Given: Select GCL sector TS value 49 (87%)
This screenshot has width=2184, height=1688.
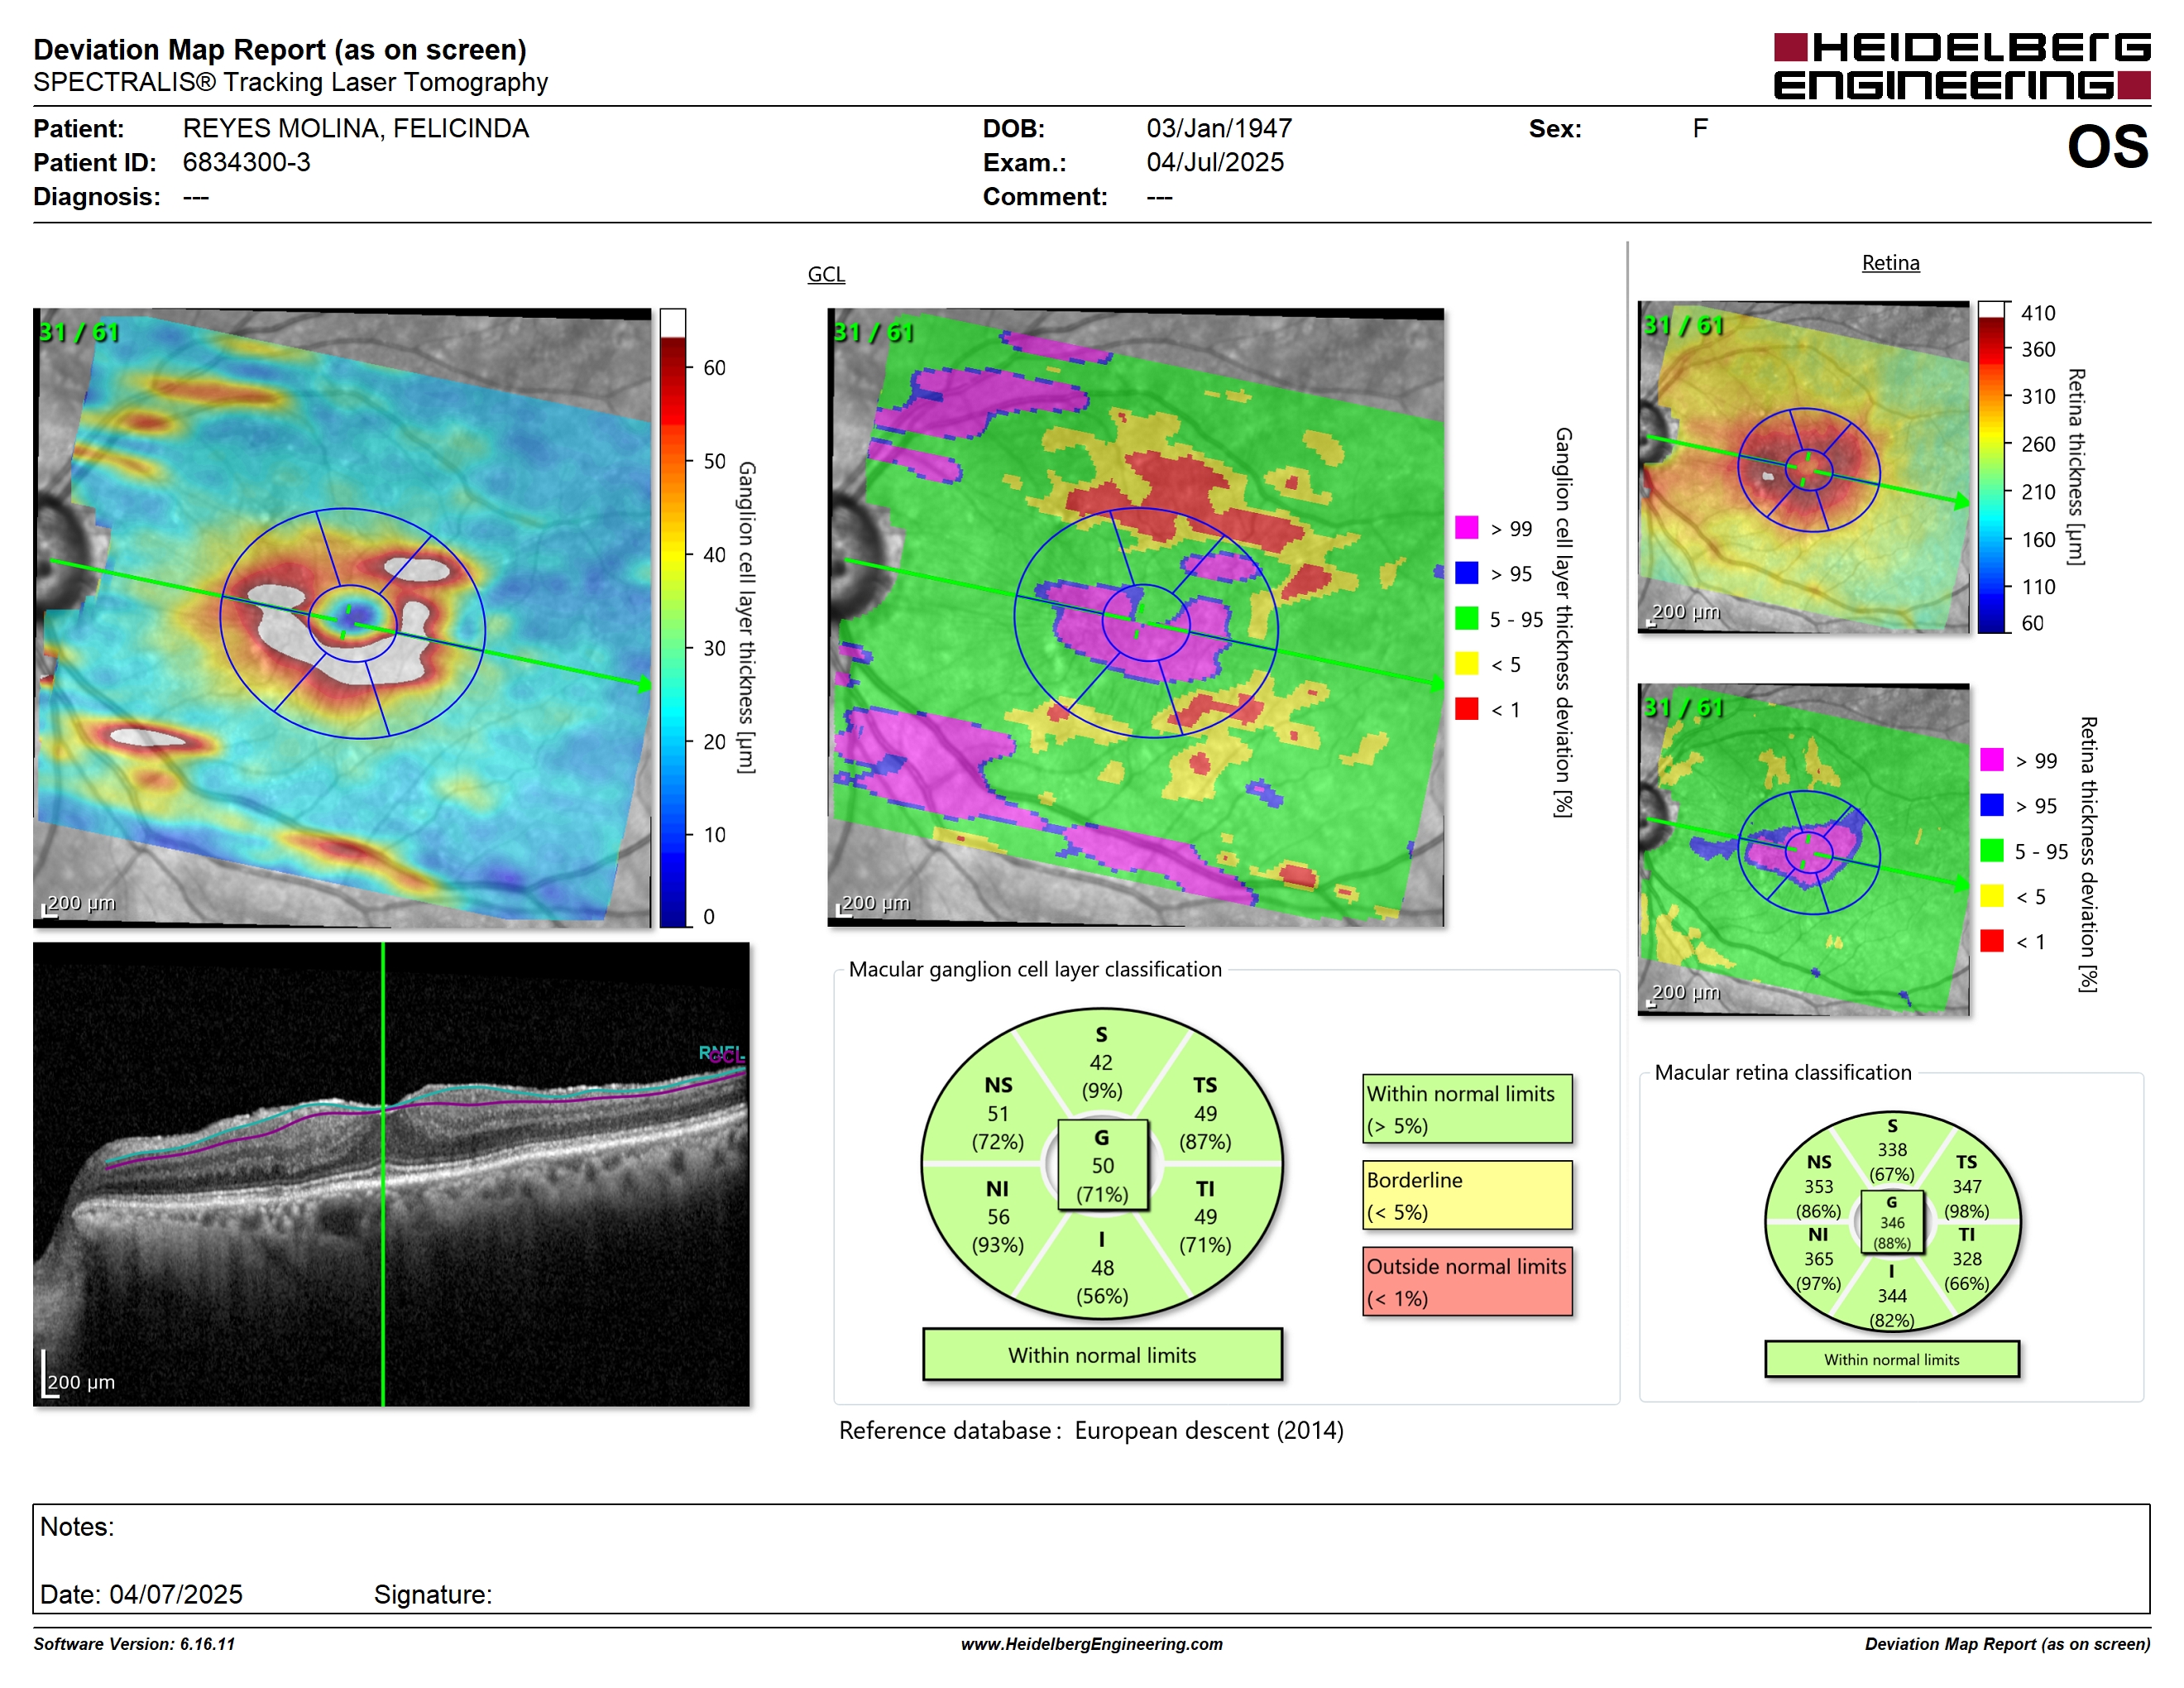Looking at the screenshot, I should point(1205,1113).
